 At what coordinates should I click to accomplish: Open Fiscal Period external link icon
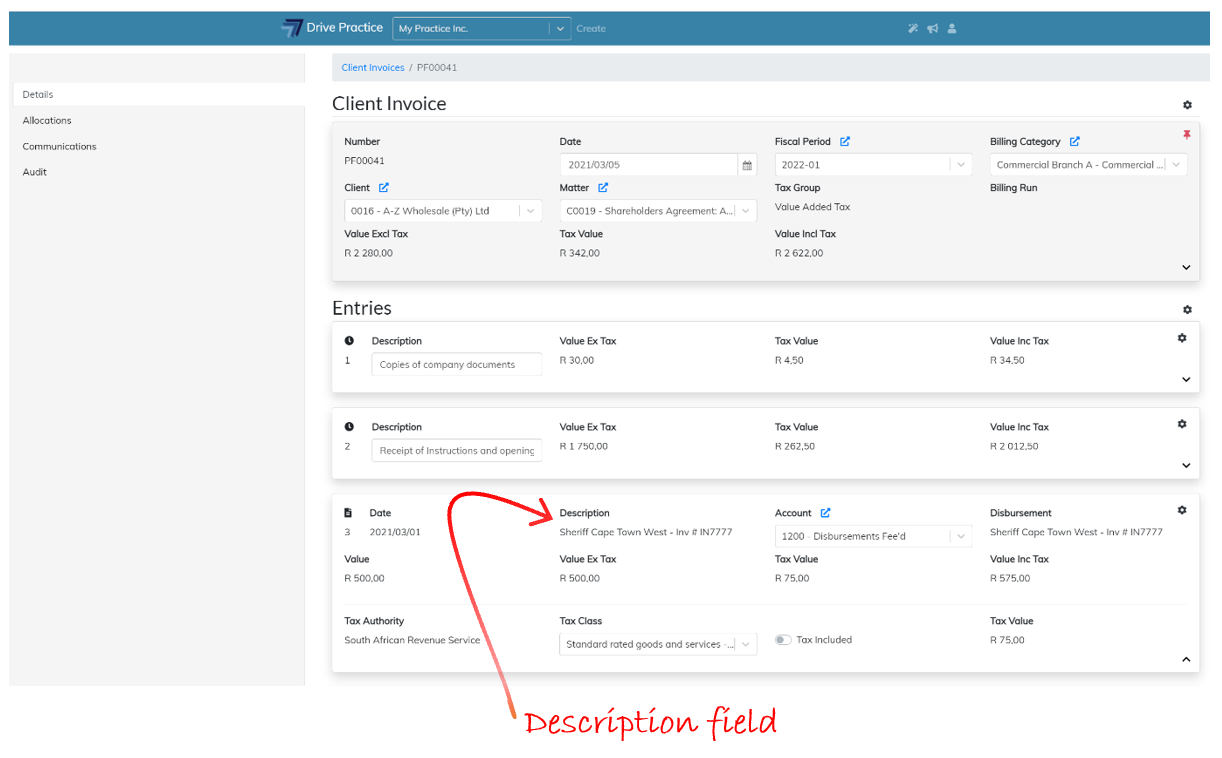click(x=845, y=142)
